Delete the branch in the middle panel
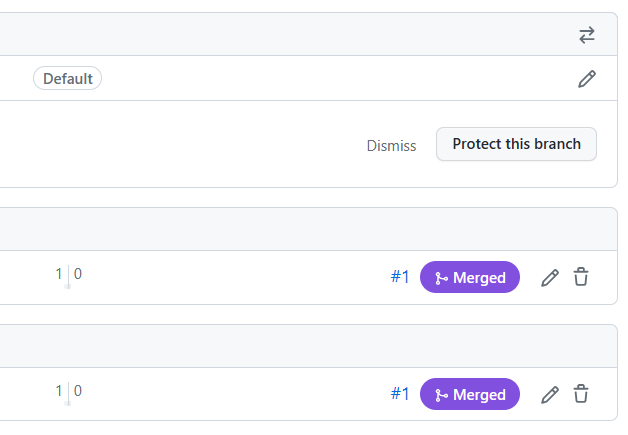The image size is (628, 435). click(581, 278)
